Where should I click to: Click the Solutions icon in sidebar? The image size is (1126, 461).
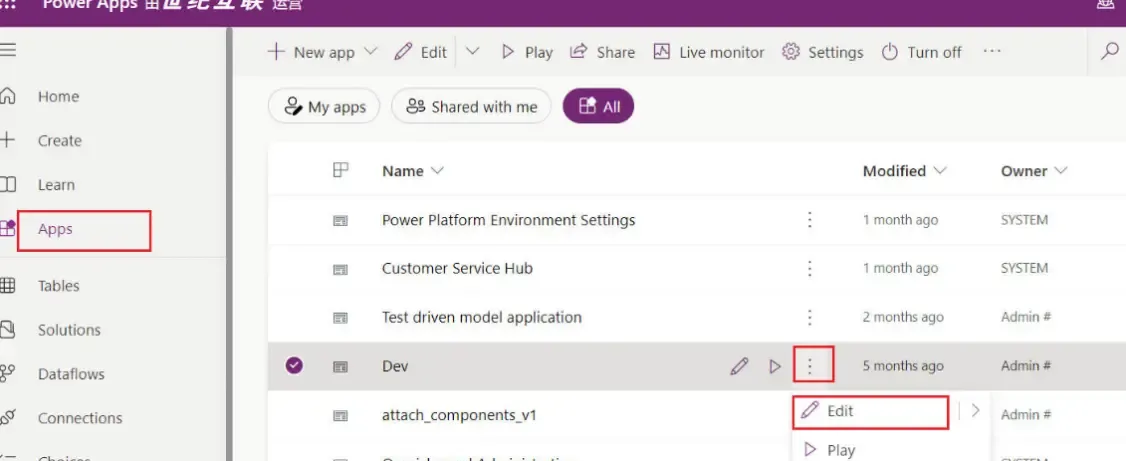click(7, 330)
